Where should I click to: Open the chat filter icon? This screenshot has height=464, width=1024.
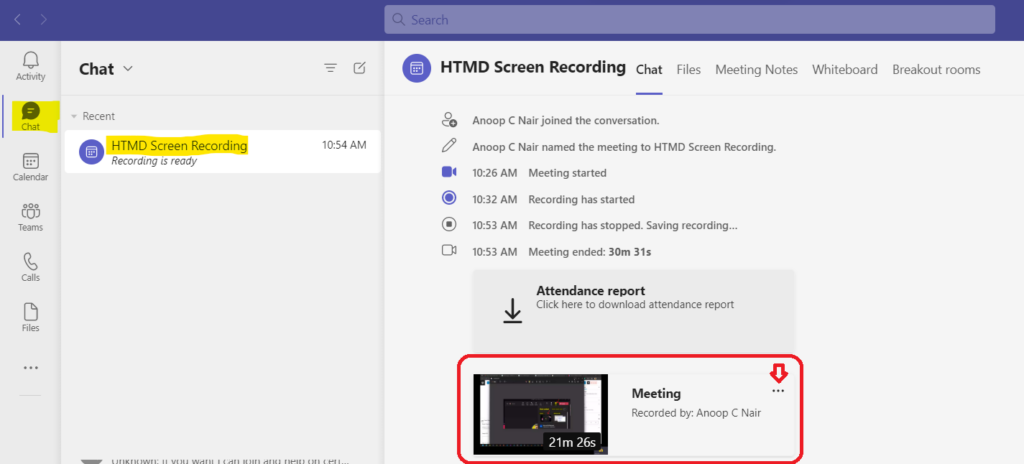(x=331, y=68)
